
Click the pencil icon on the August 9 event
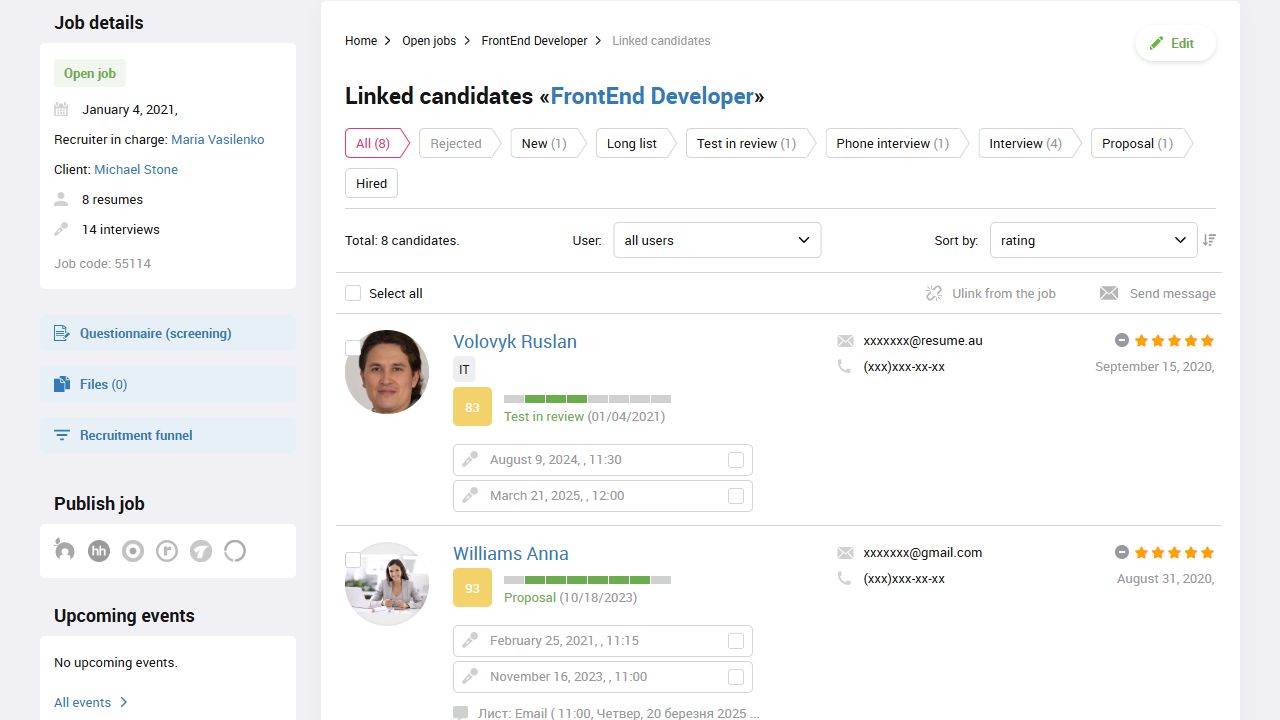click(469, 459)
